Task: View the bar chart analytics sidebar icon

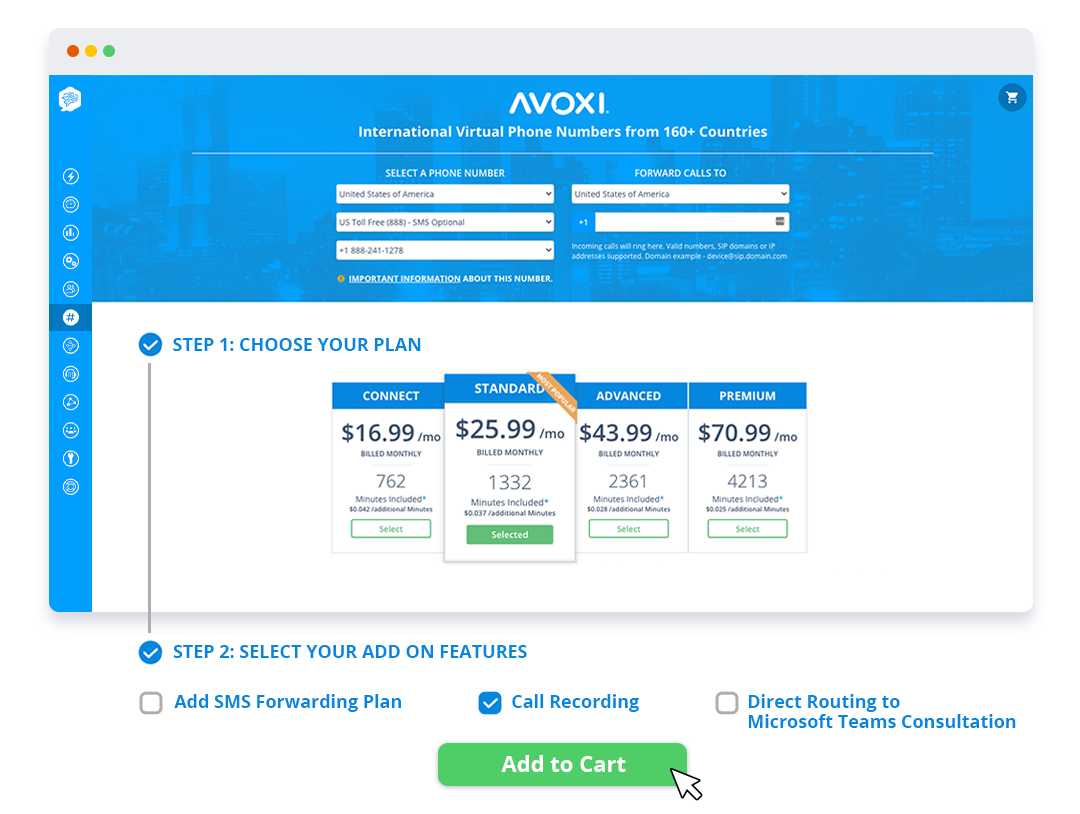Action: click(x=70, y=232)
